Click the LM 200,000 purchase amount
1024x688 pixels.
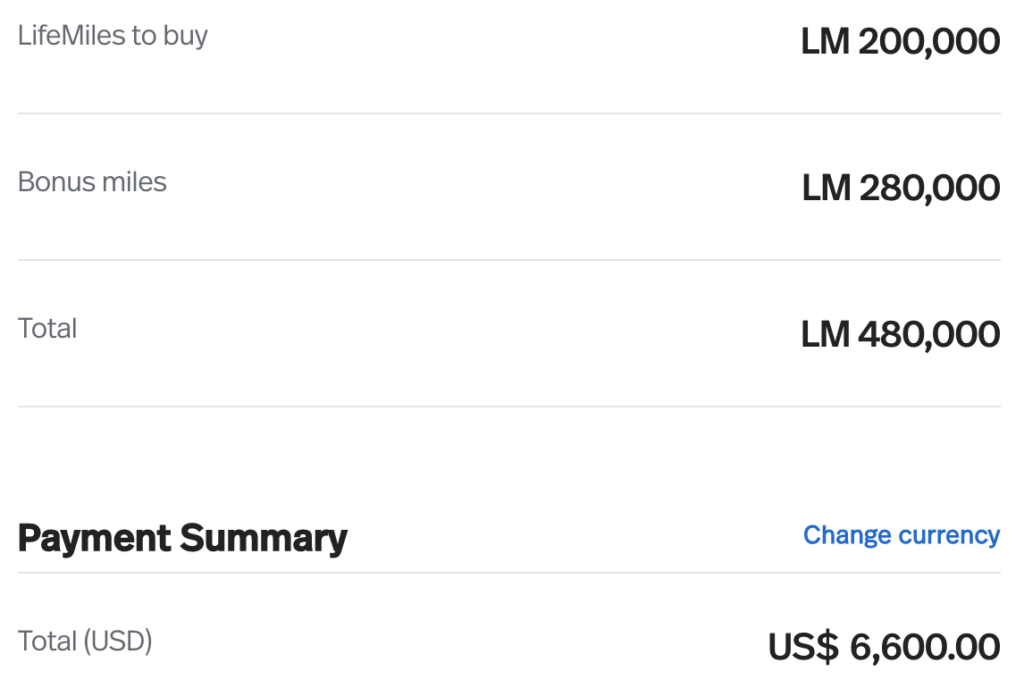pyautogui.click(x=901, y=42)
